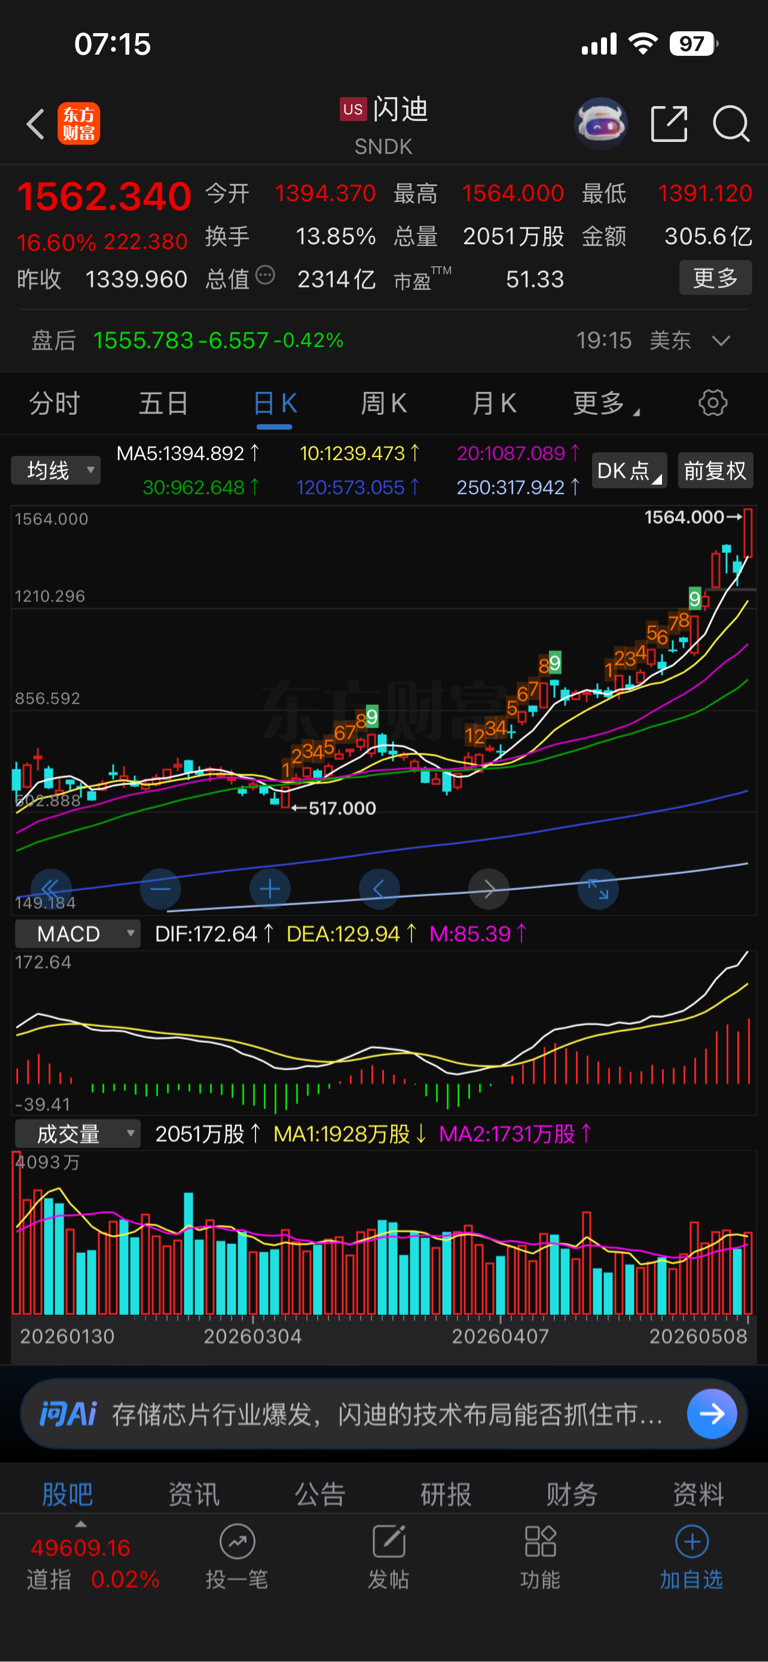Tap the 更多 quote details button
The height and width of the screenshot is (1662, 768).
(x=715, y=278)
